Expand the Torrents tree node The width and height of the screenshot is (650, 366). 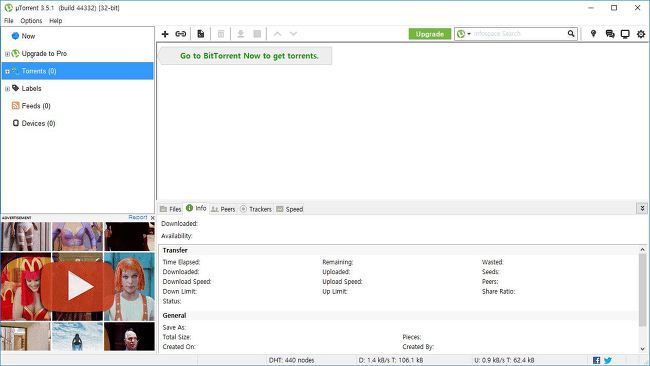point(7,71)
